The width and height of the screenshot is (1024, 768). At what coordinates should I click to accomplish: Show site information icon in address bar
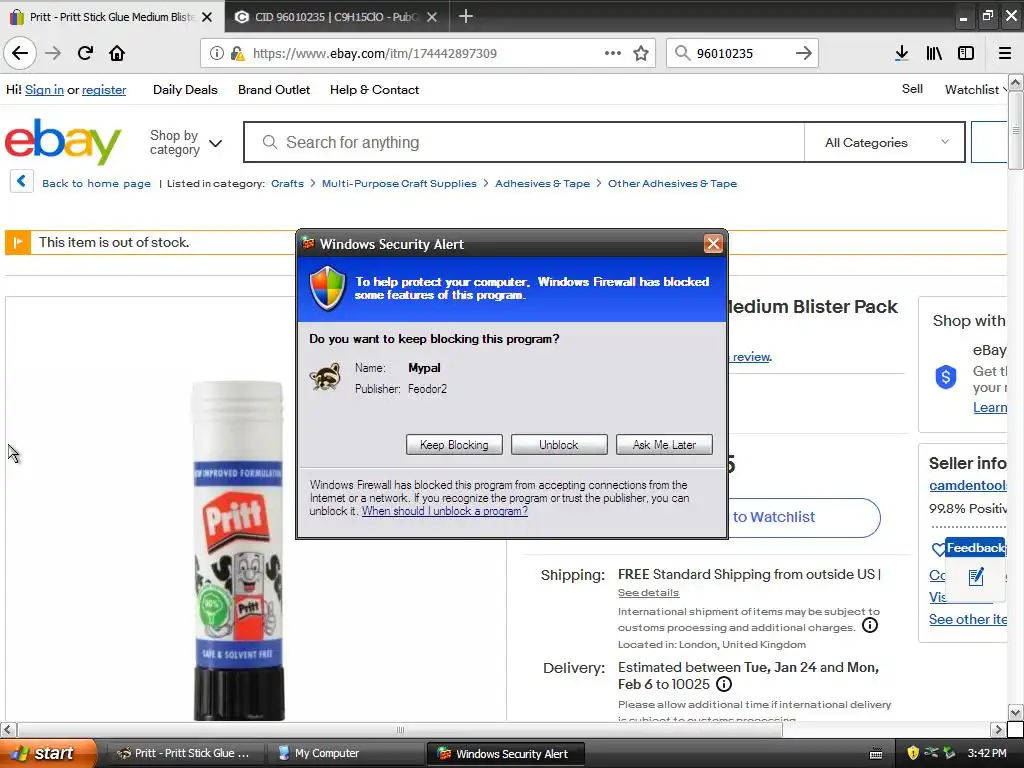click(217, 53)
